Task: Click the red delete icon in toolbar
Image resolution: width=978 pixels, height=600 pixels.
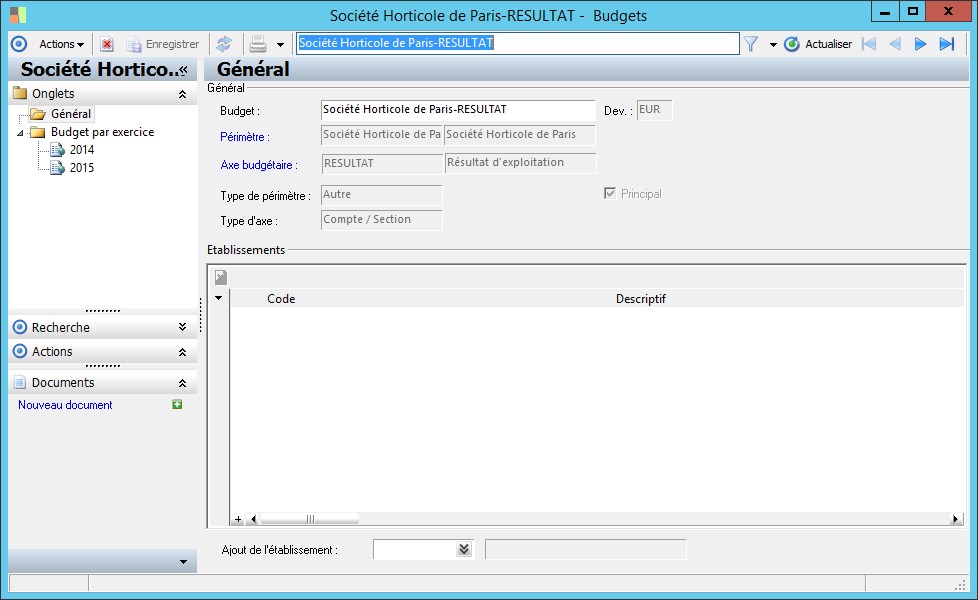Action: (x=107, y=44)
